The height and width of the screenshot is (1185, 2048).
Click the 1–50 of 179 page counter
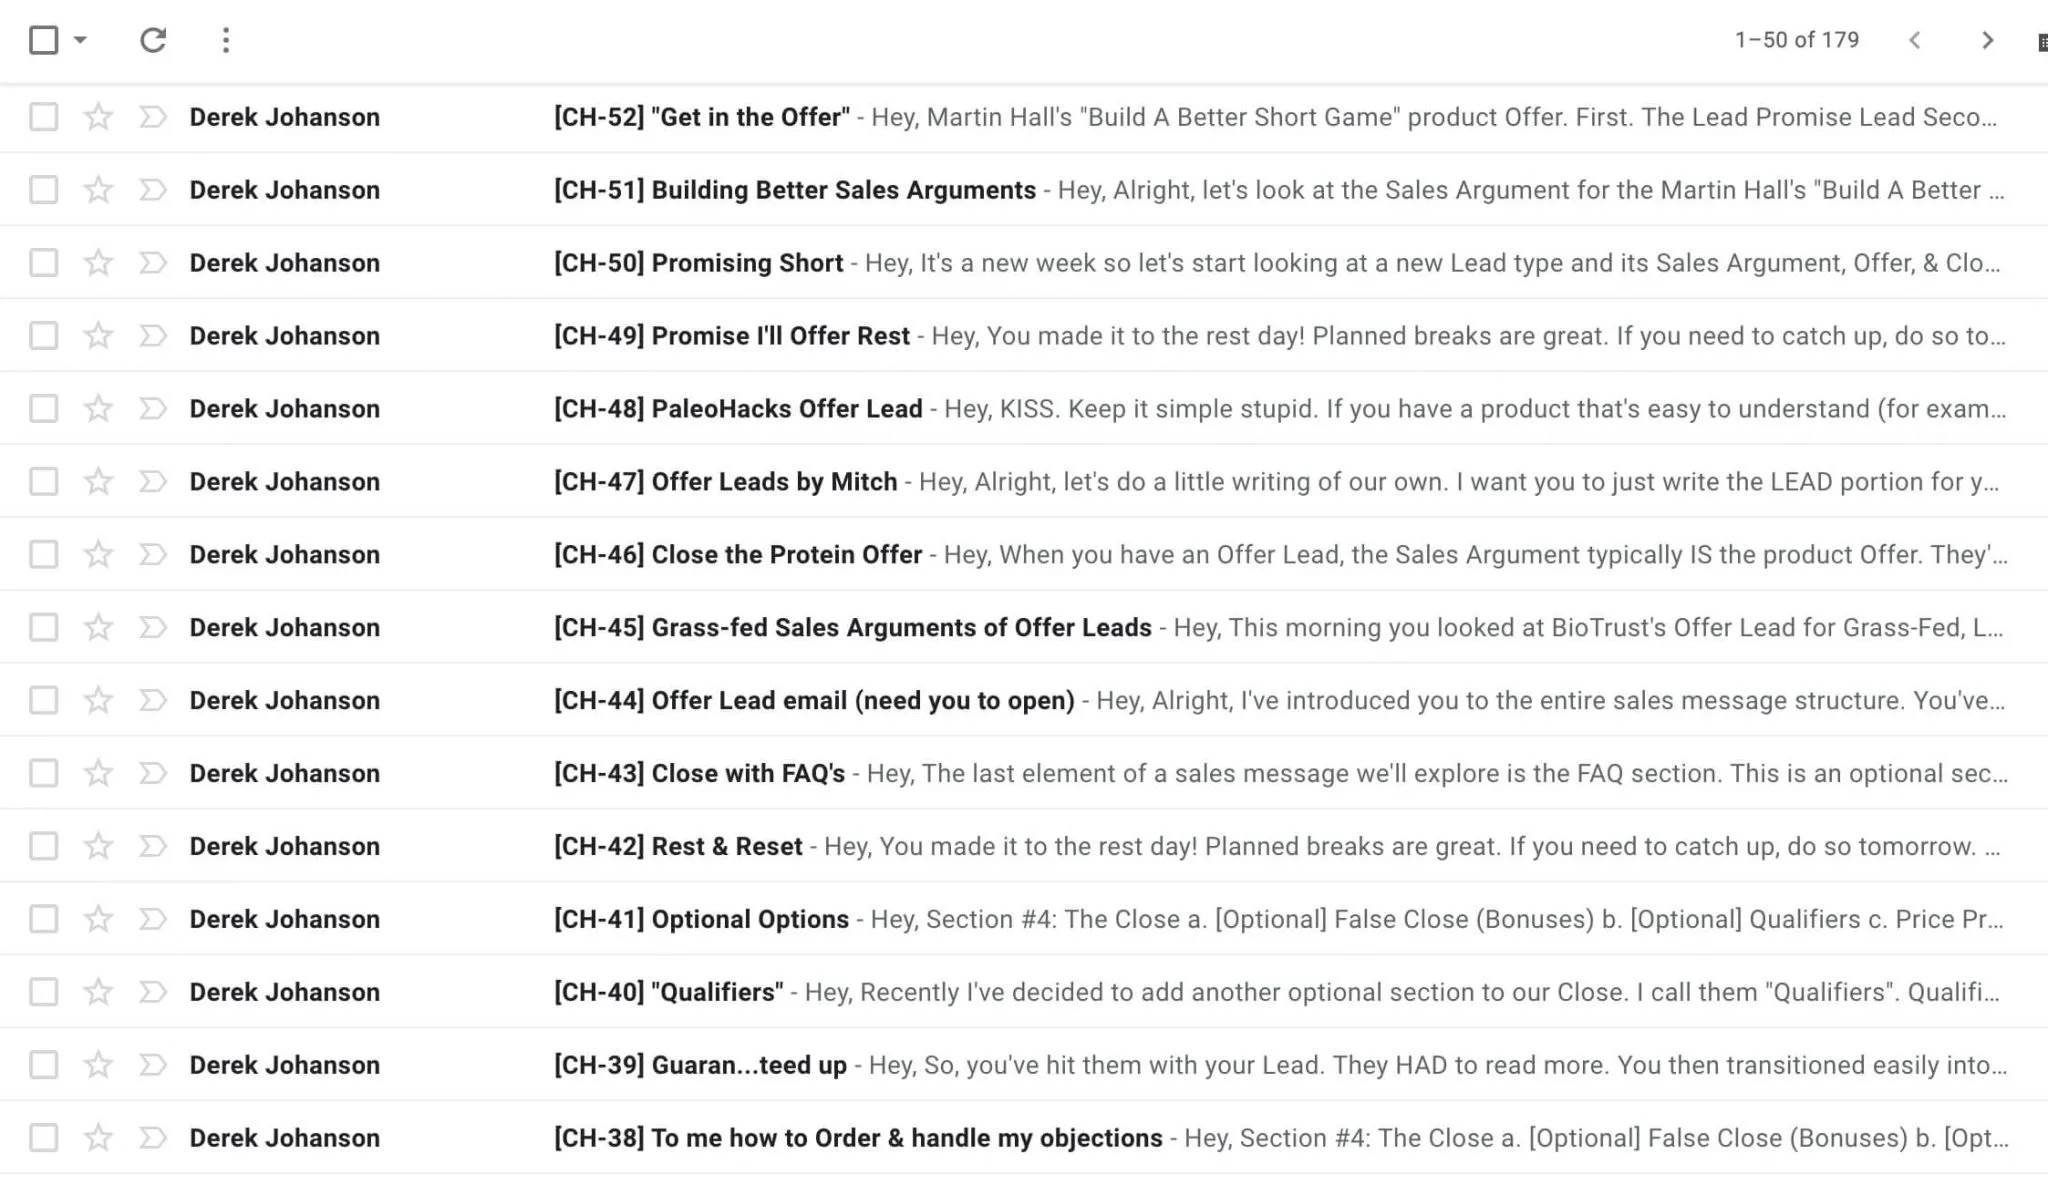coord(1797,40)
